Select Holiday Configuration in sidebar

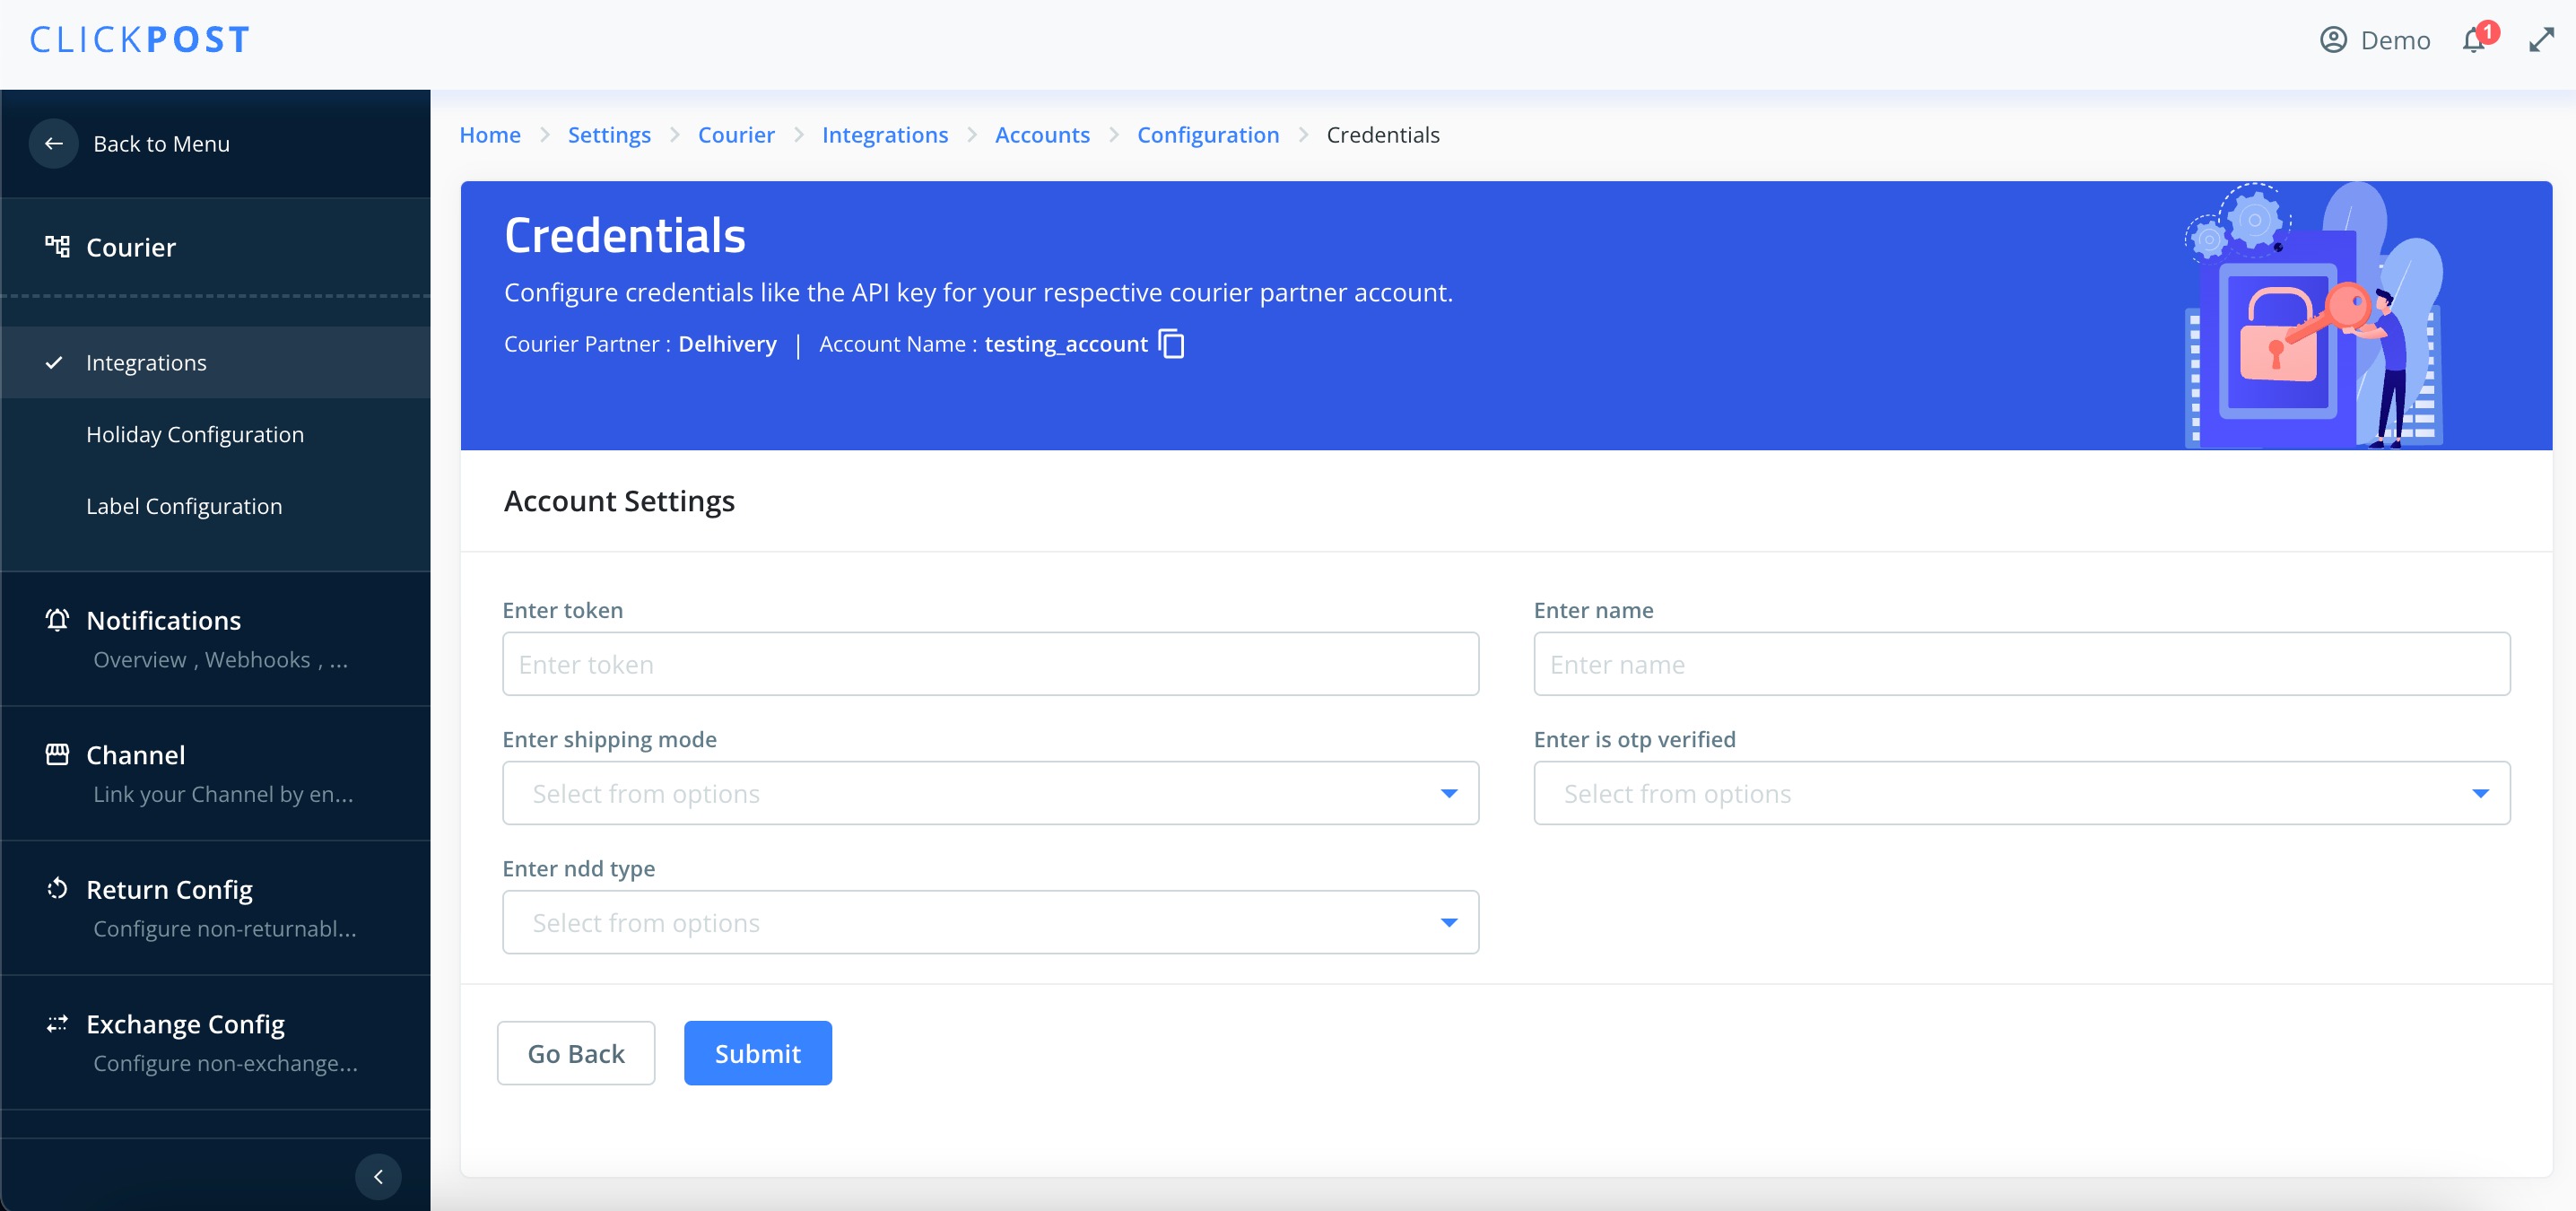(195, 435)
